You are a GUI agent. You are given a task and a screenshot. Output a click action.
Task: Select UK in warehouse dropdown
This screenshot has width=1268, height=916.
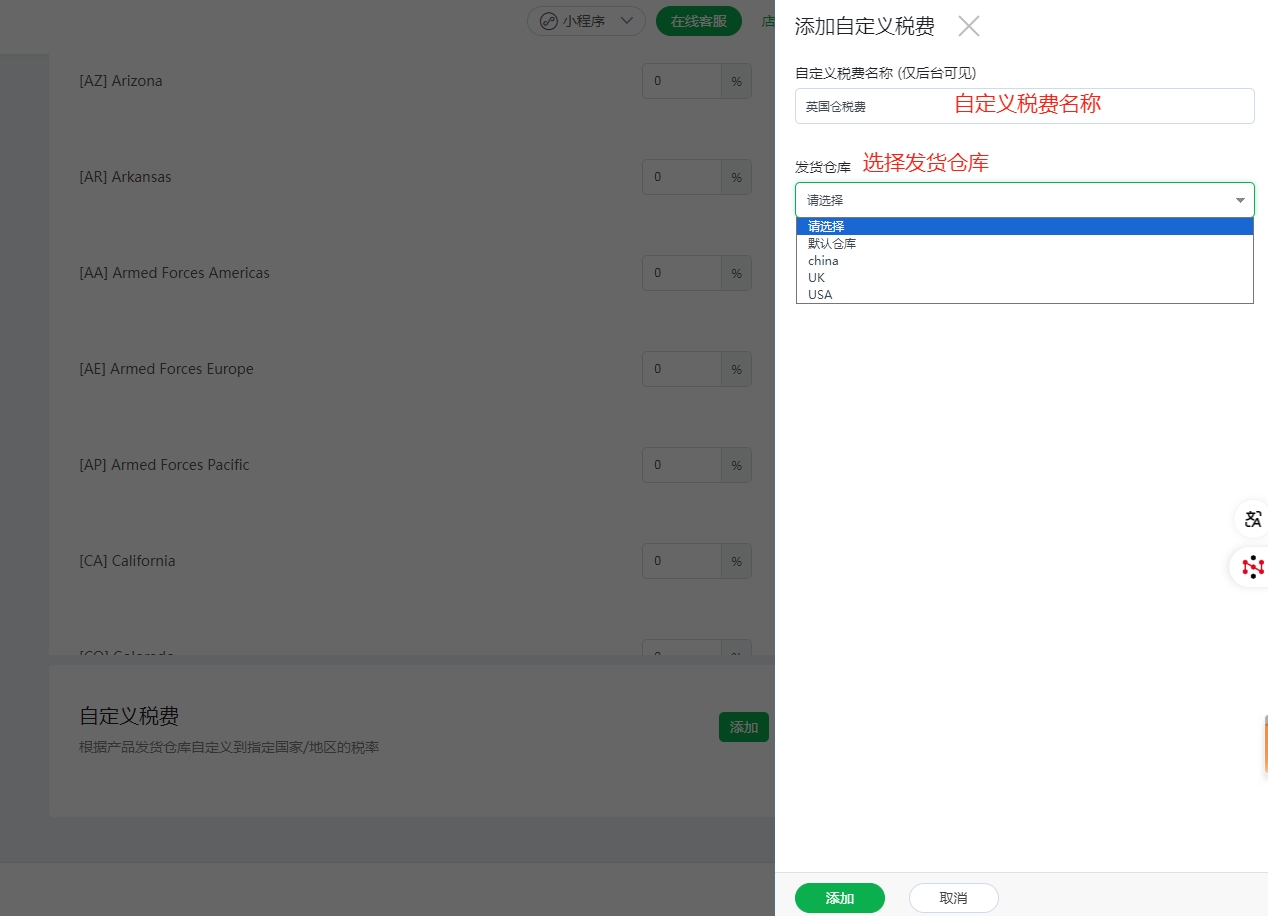point(816,277)
